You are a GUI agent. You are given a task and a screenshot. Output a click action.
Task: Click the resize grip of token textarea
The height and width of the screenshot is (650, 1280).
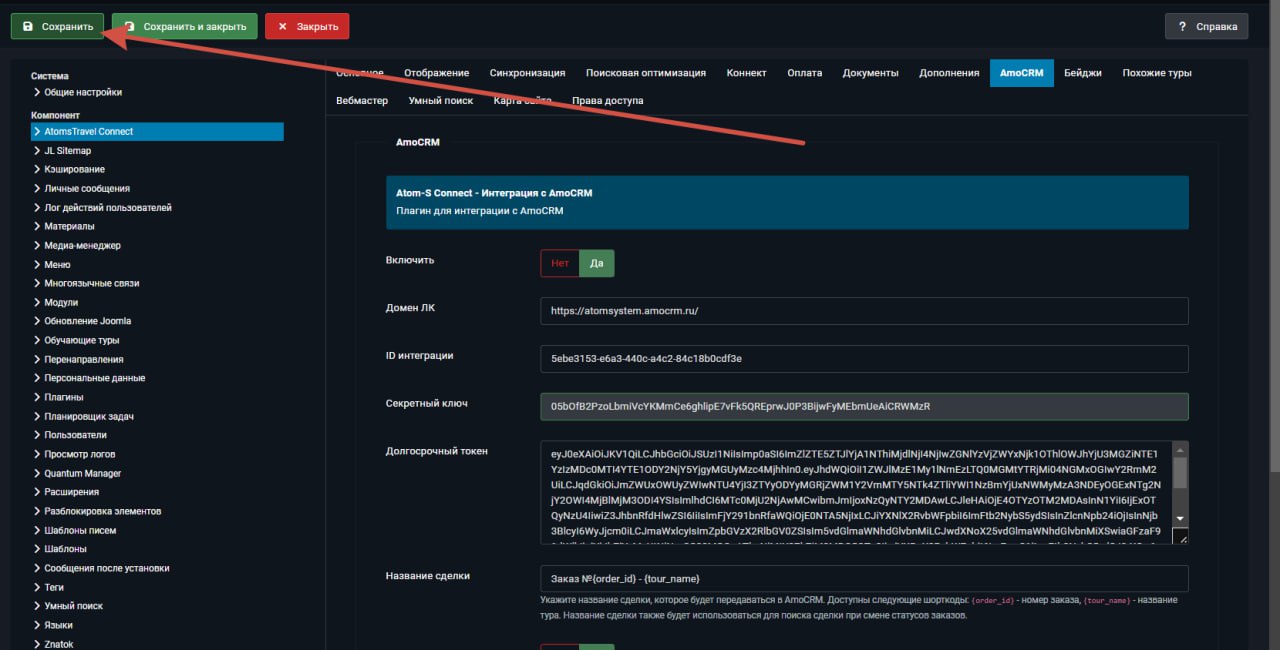pos(1180,537)
